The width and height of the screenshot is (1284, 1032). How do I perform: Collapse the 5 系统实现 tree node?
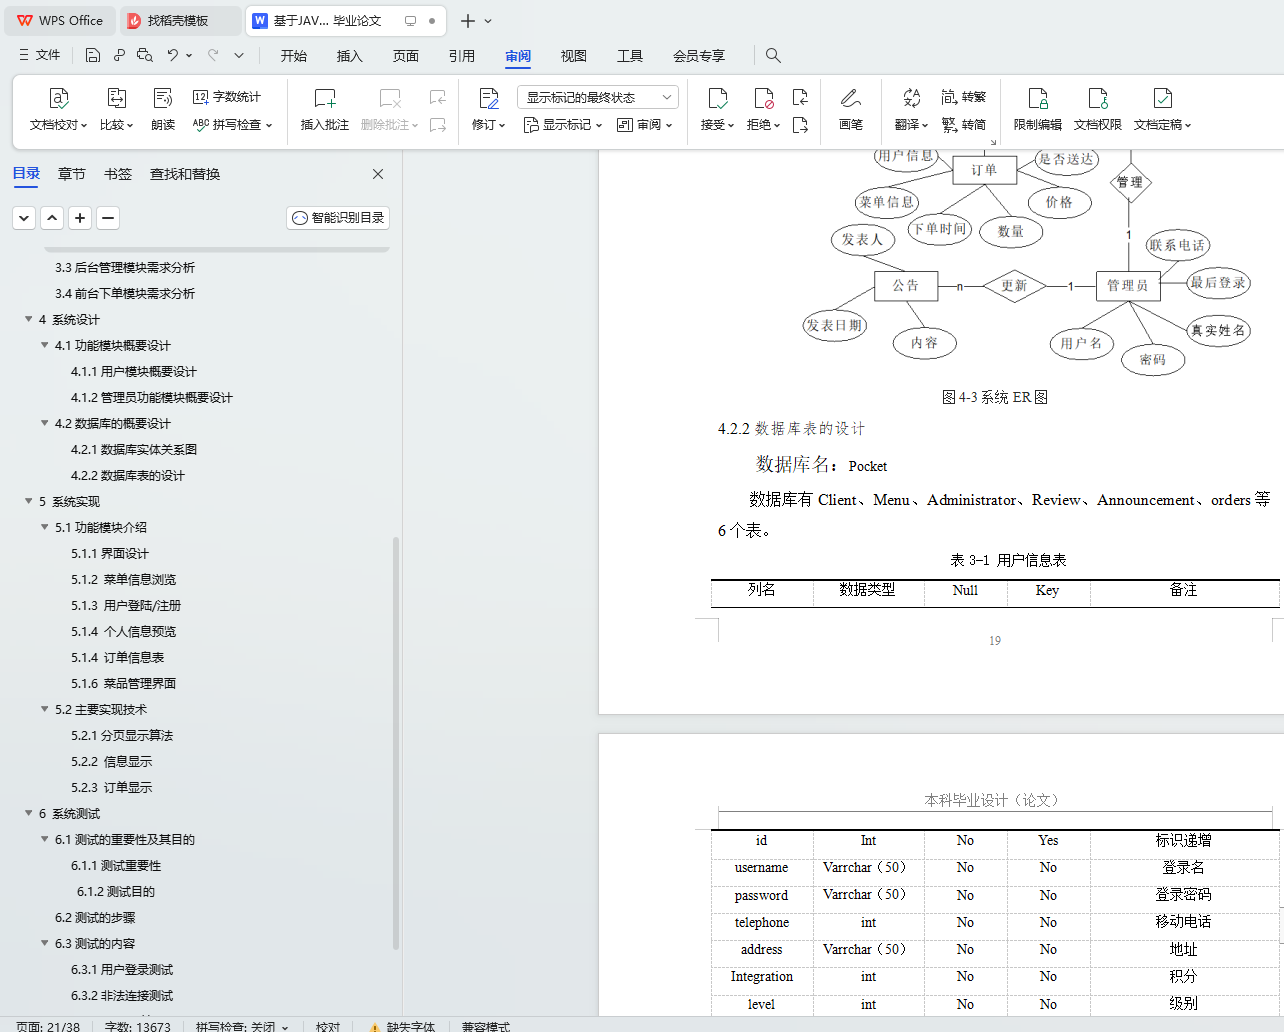tap(29, 501)
